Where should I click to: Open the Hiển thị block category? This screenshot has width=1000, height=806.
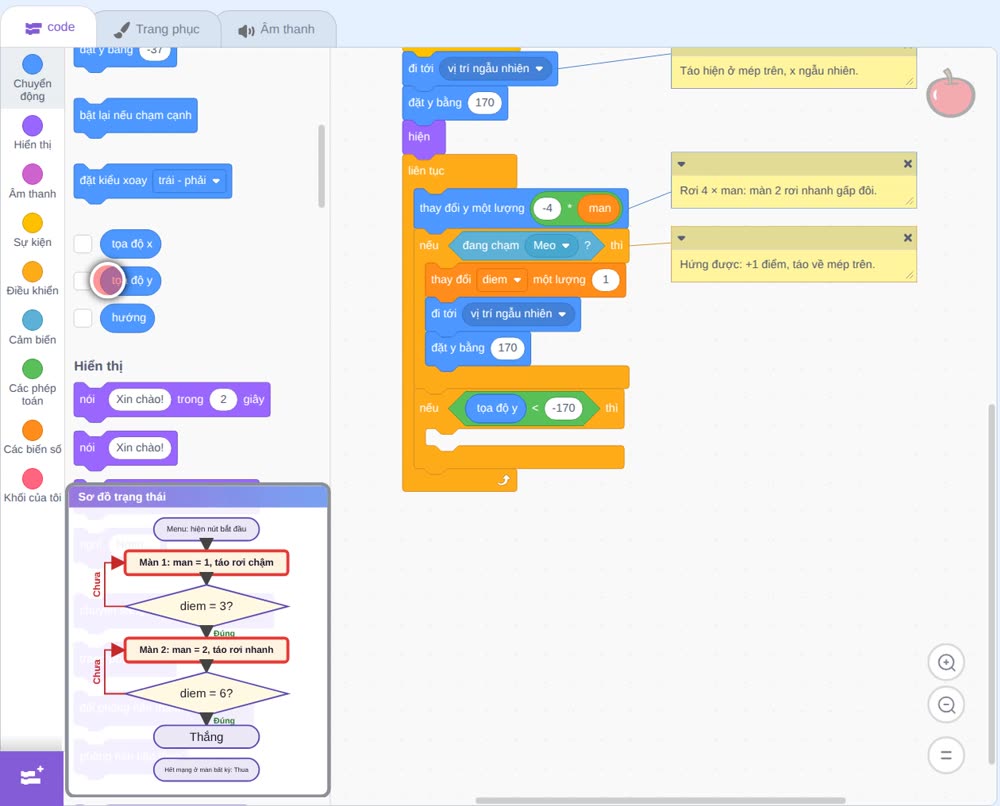pyautogui.click(x=33, y=133)
